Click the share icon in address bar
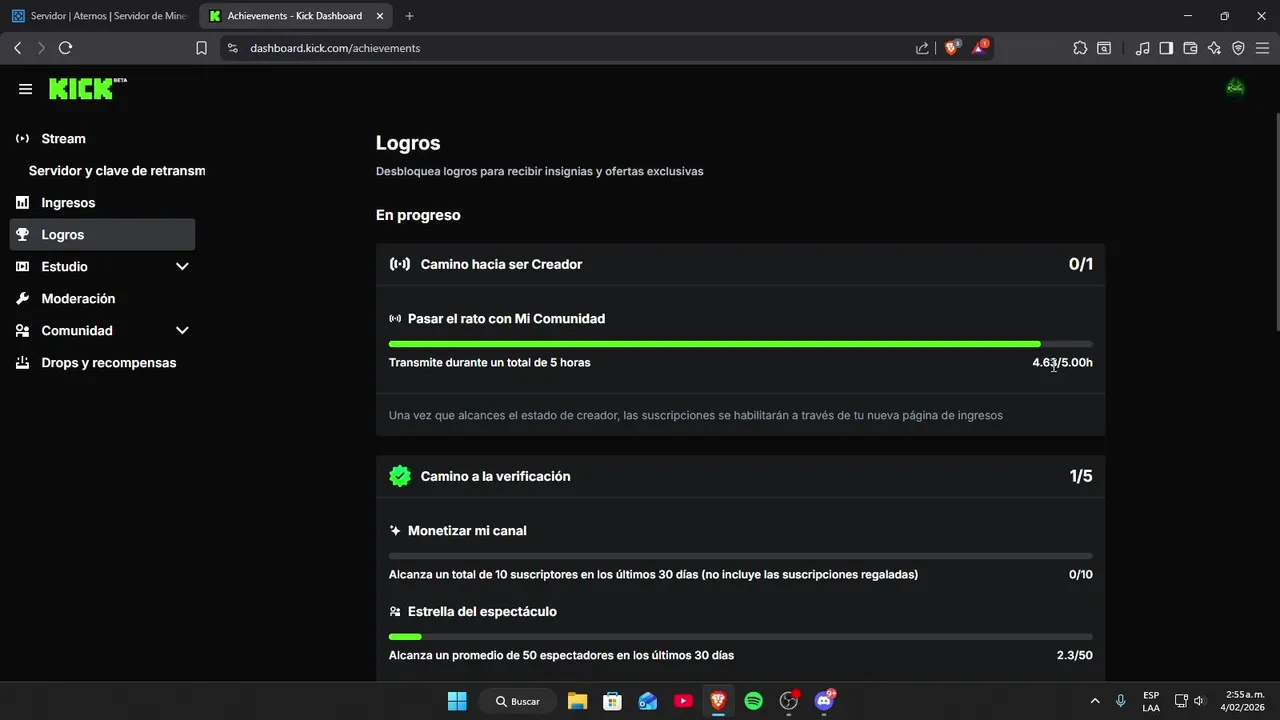This screenshot has height=720, width=1280. 922,48
